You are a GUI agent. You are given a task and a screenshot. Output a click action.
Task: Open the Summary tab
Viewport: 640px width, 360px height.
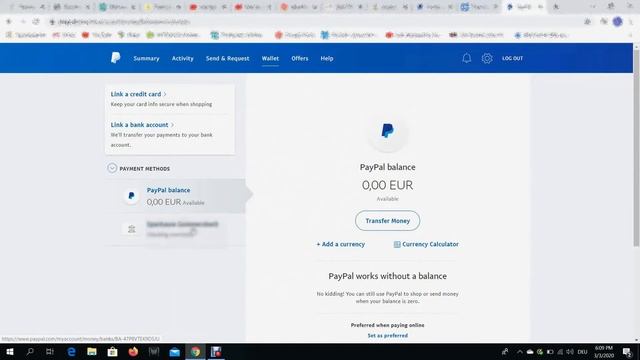click(146, 58)
